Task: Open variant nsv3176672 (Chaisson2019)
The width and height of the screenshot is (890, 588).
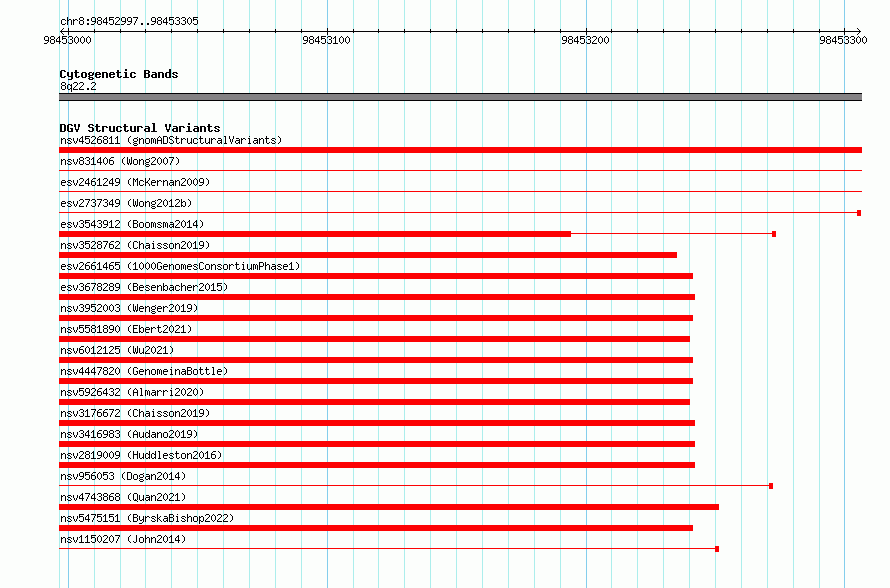Action: [135, 413]
